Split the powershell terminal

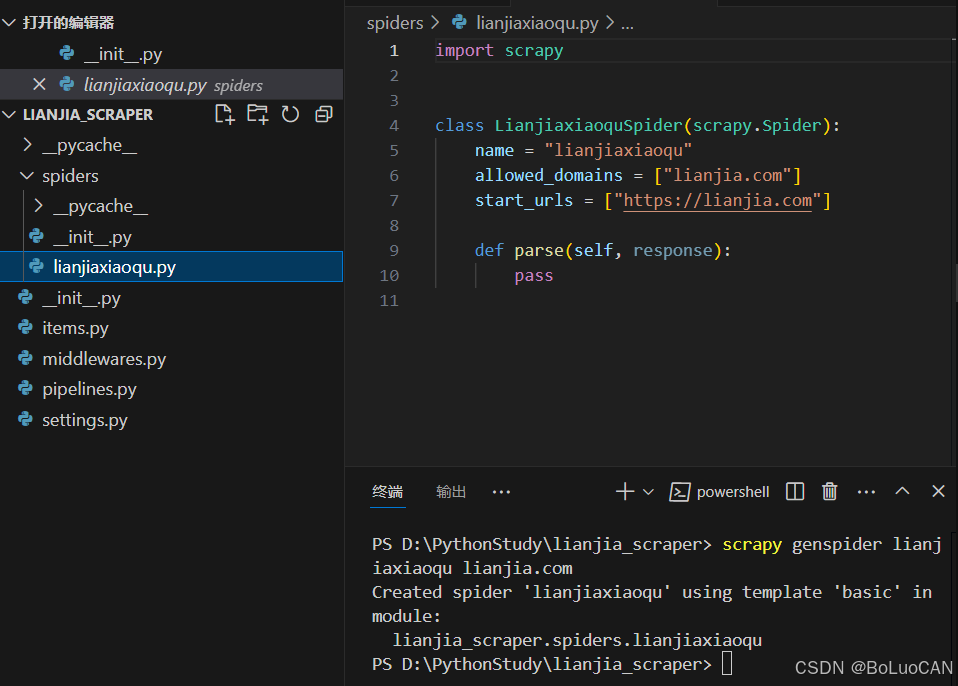coord(793,491)
